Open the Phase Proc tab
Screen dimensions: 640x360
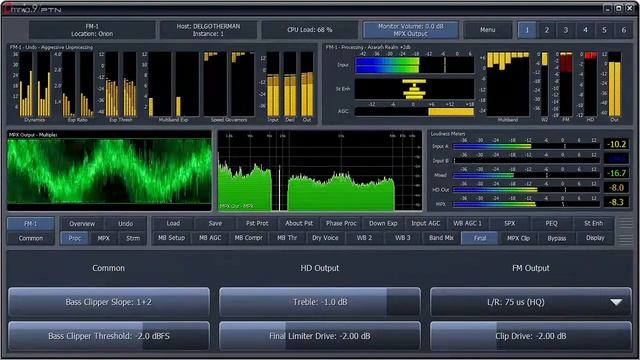(341, 223)
